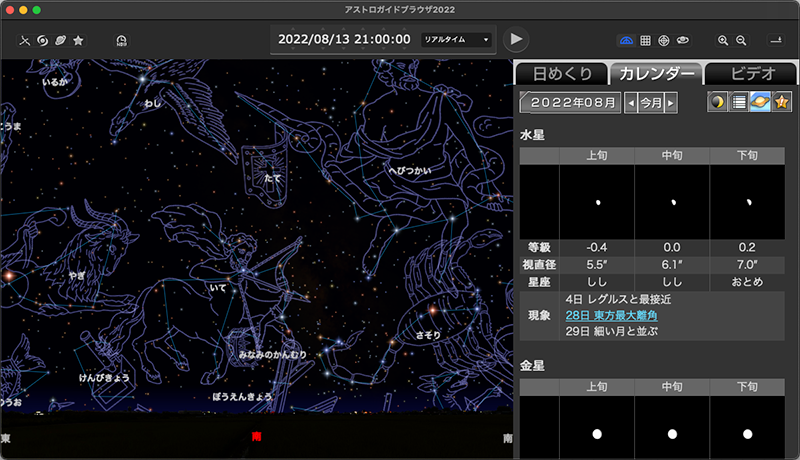
Task: Click the 2022年08月 month label
Action: [572, 103]
